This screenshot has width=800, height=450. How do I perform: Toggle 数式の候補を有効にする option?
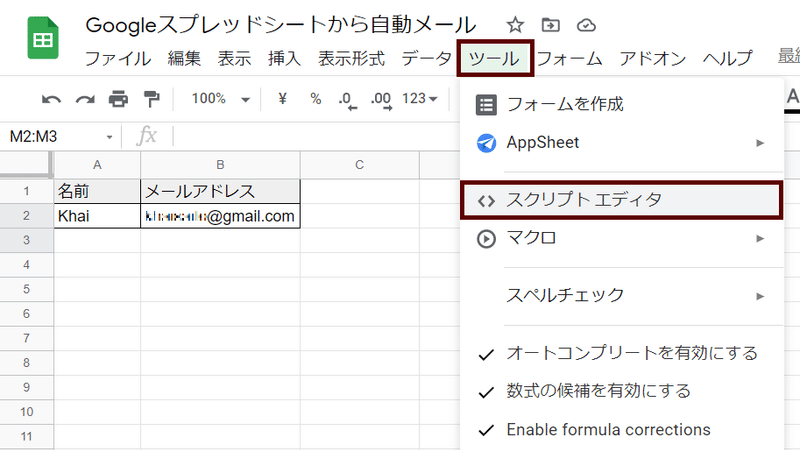(x=621, y=391)
